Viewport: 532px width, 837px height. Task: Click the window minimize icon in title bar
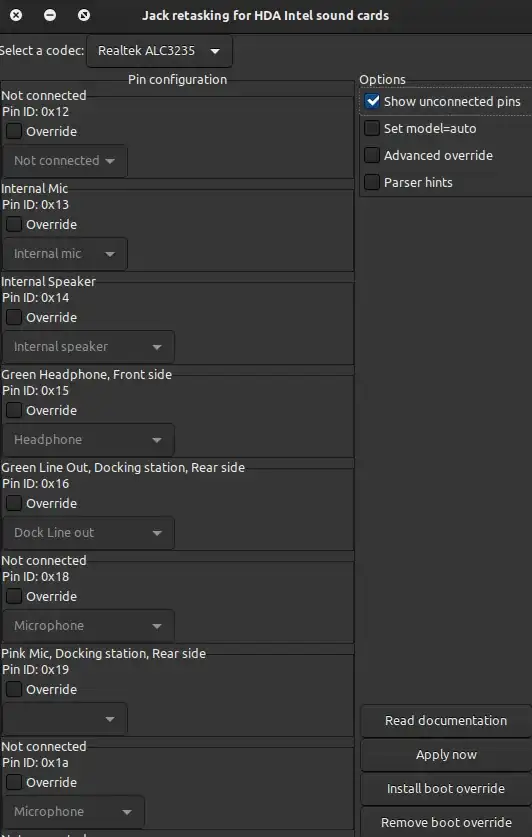coord(50,15)
